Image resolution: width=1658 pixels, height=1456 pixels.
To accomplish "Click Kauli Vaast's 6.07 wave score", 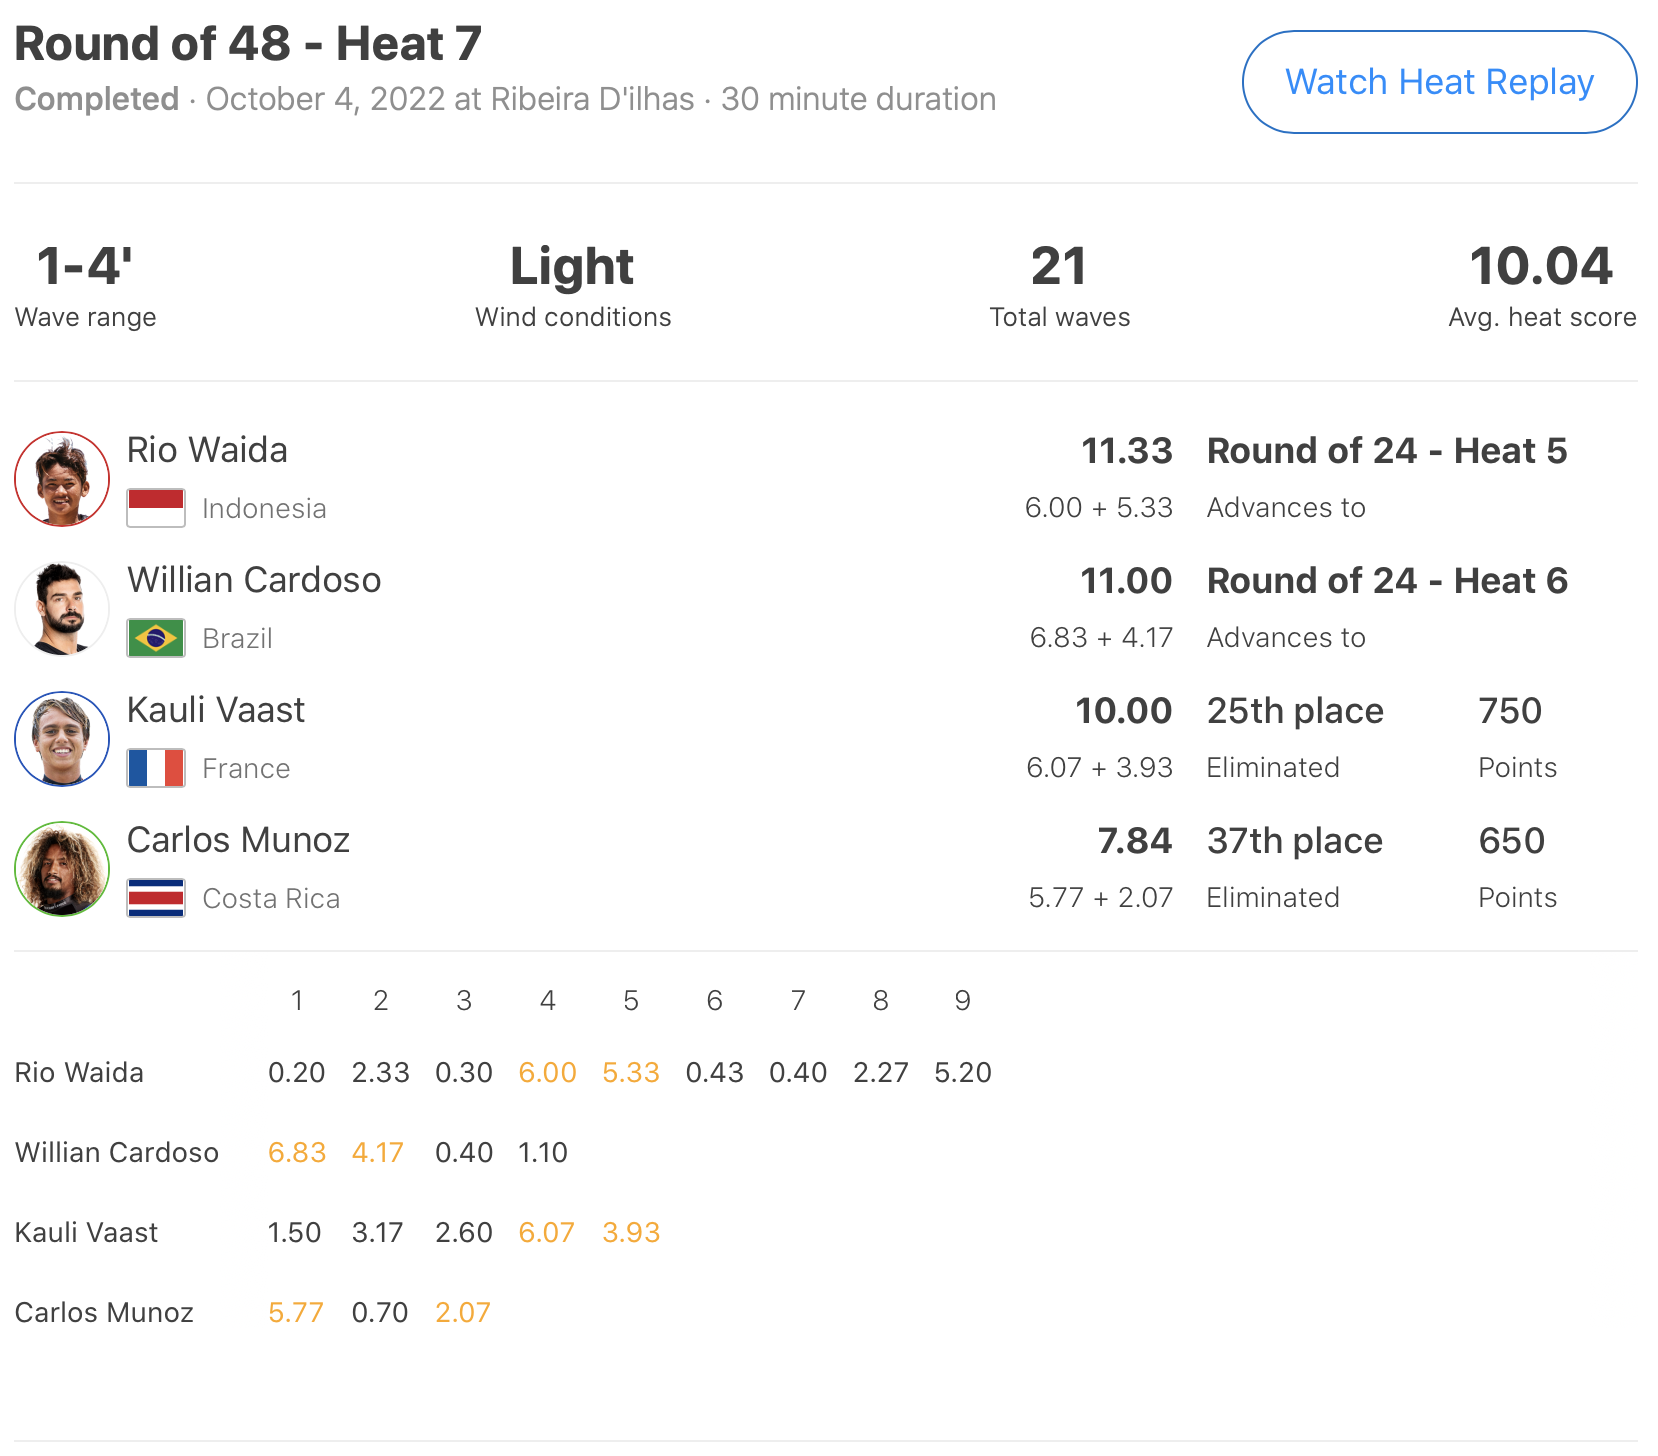I will tap(547, 1233).
